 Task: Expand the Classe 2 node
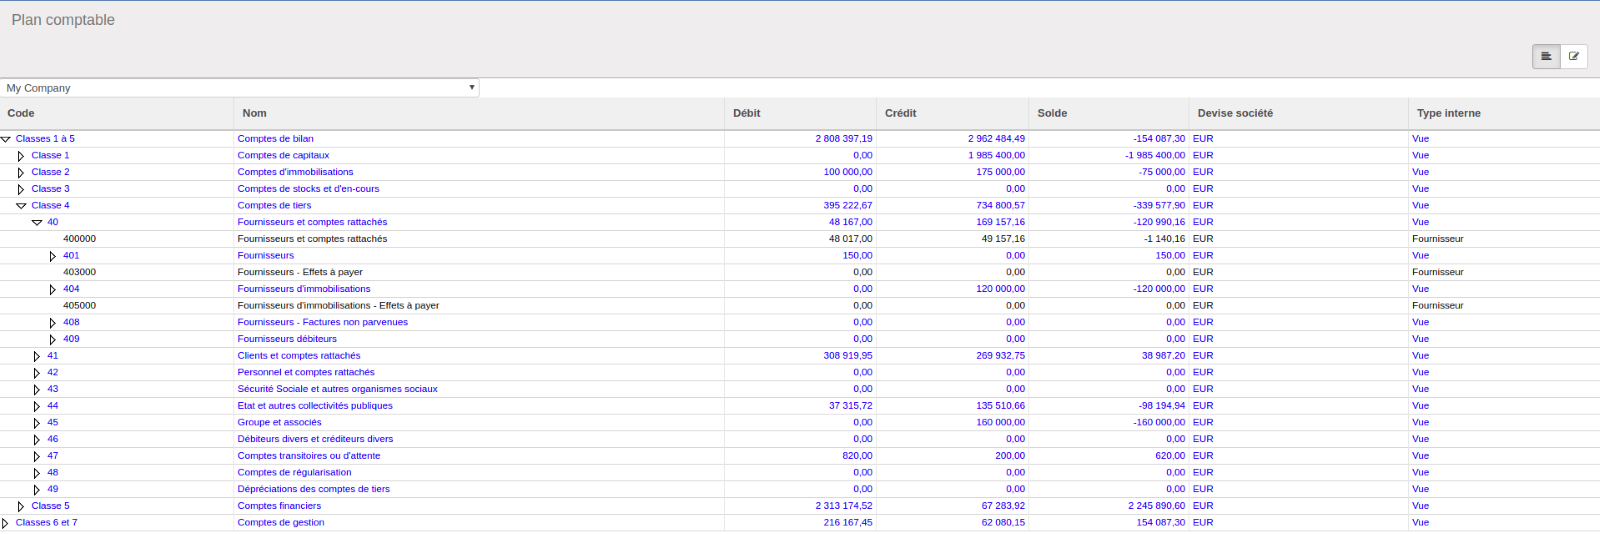21,172
